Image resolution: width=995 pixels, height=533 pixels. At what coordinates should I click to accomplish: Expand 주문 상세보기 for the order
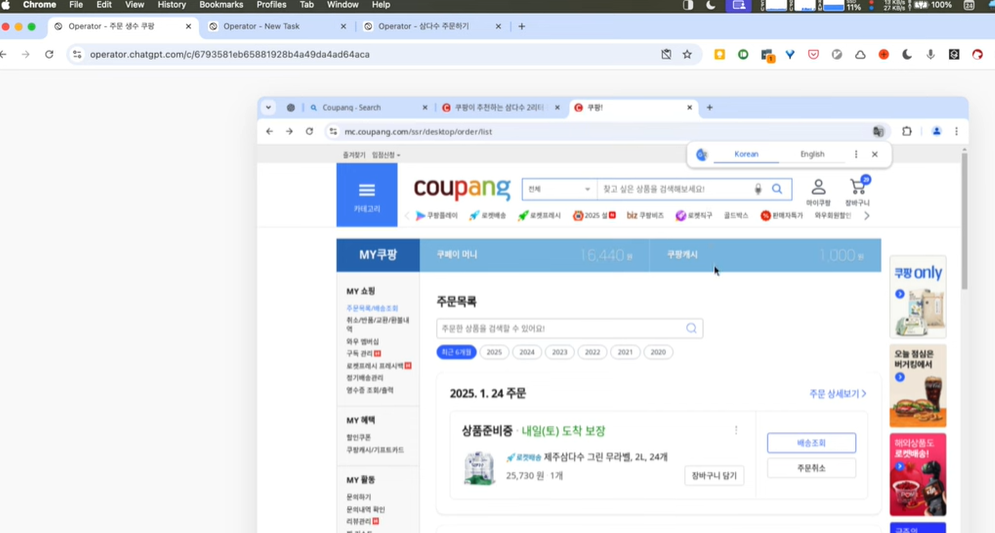tap(837, 394)
